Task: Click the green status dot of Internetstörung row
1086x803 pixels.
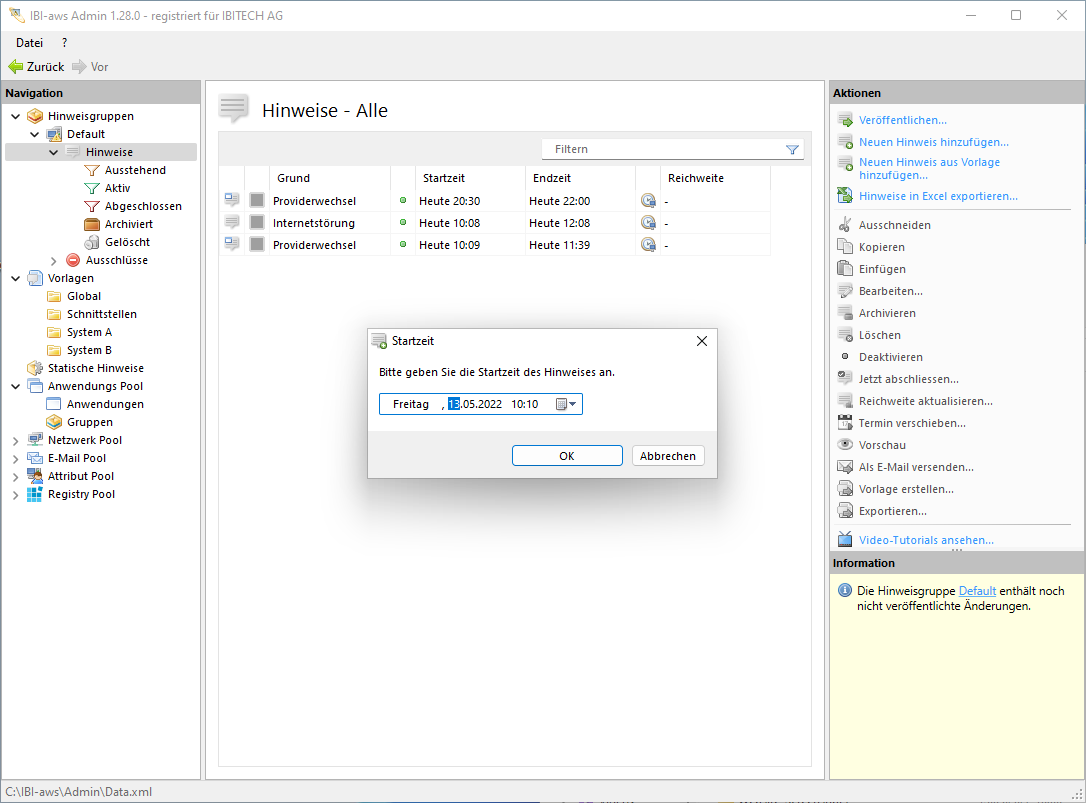Action: (x=403, y=223)
